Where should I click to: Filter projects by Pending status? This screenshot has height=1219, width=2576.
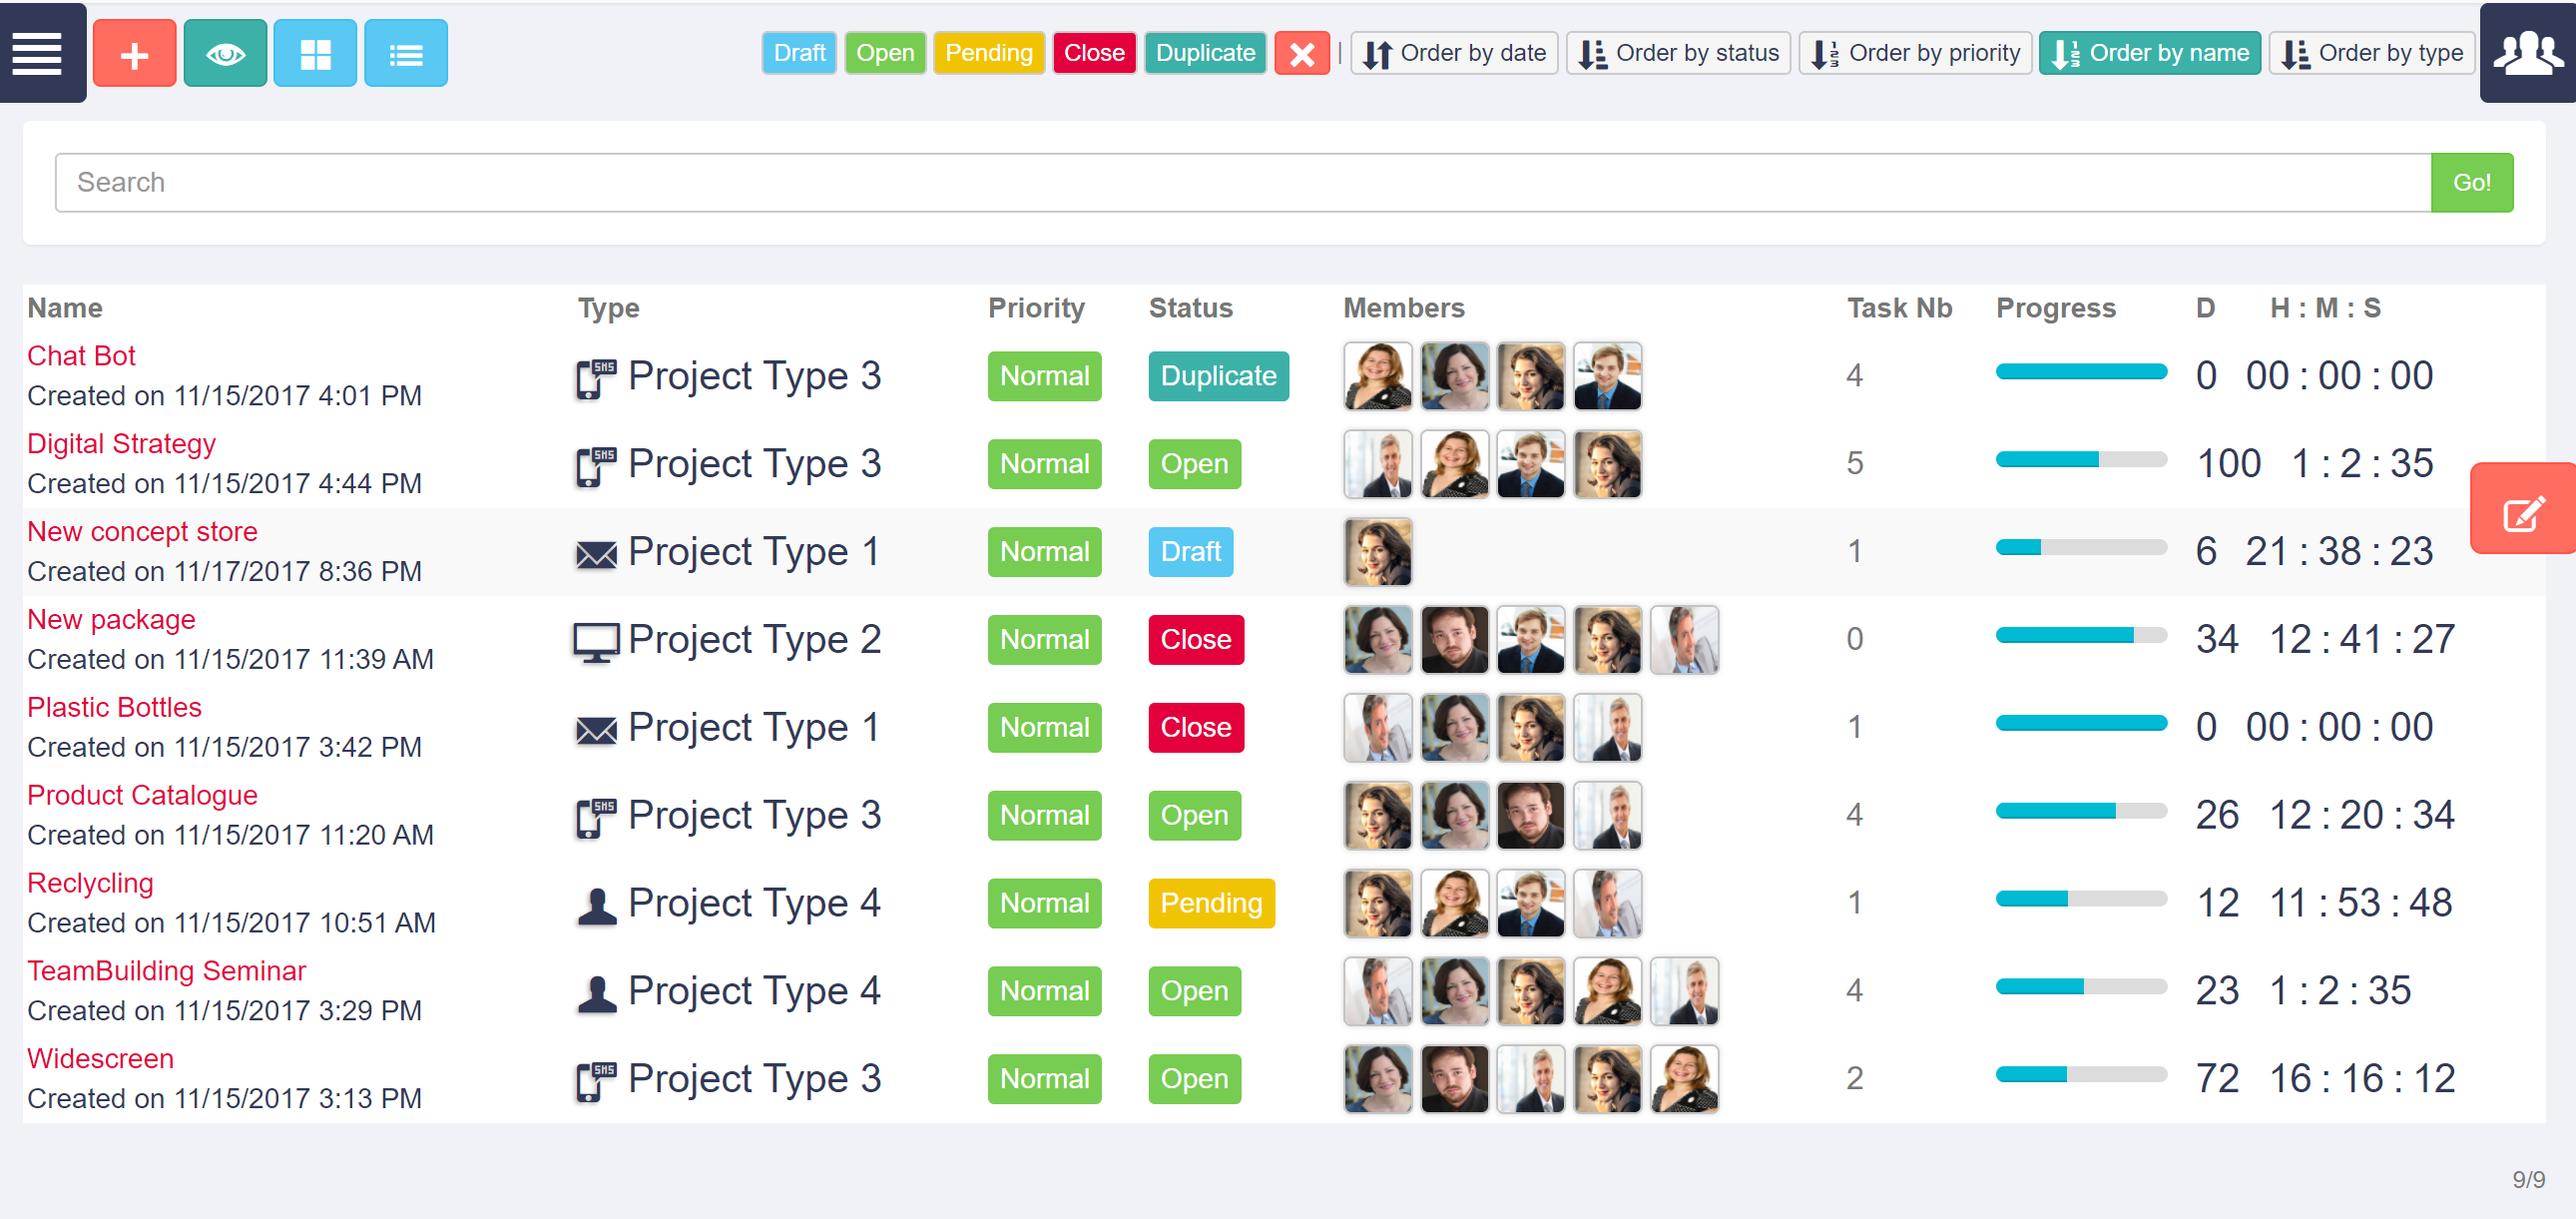pyautogui.click(x=989, y=53)
